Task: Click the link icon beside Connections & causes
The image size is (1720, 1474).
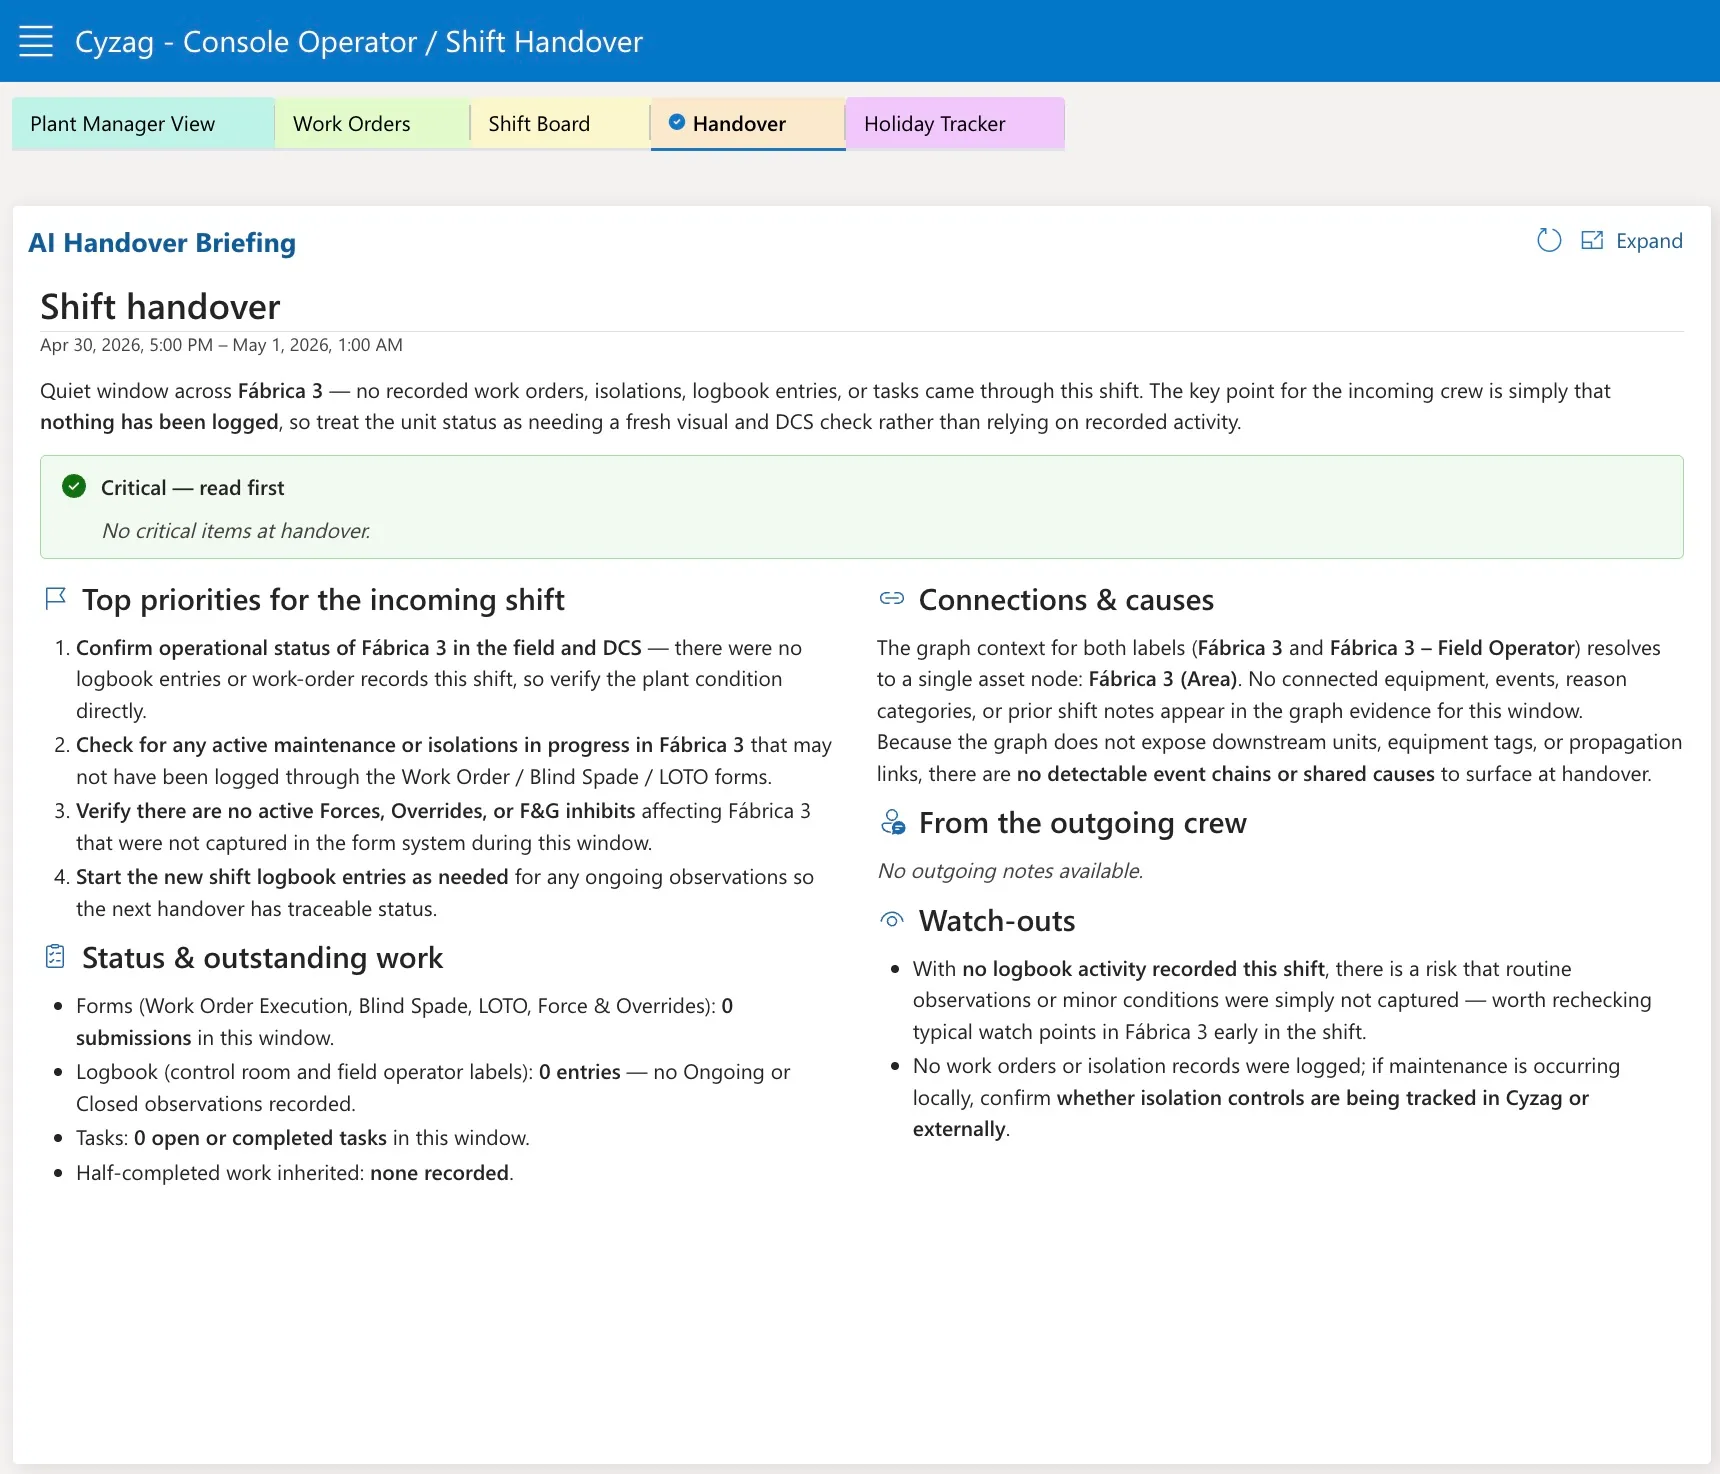Action: [892, 599]
